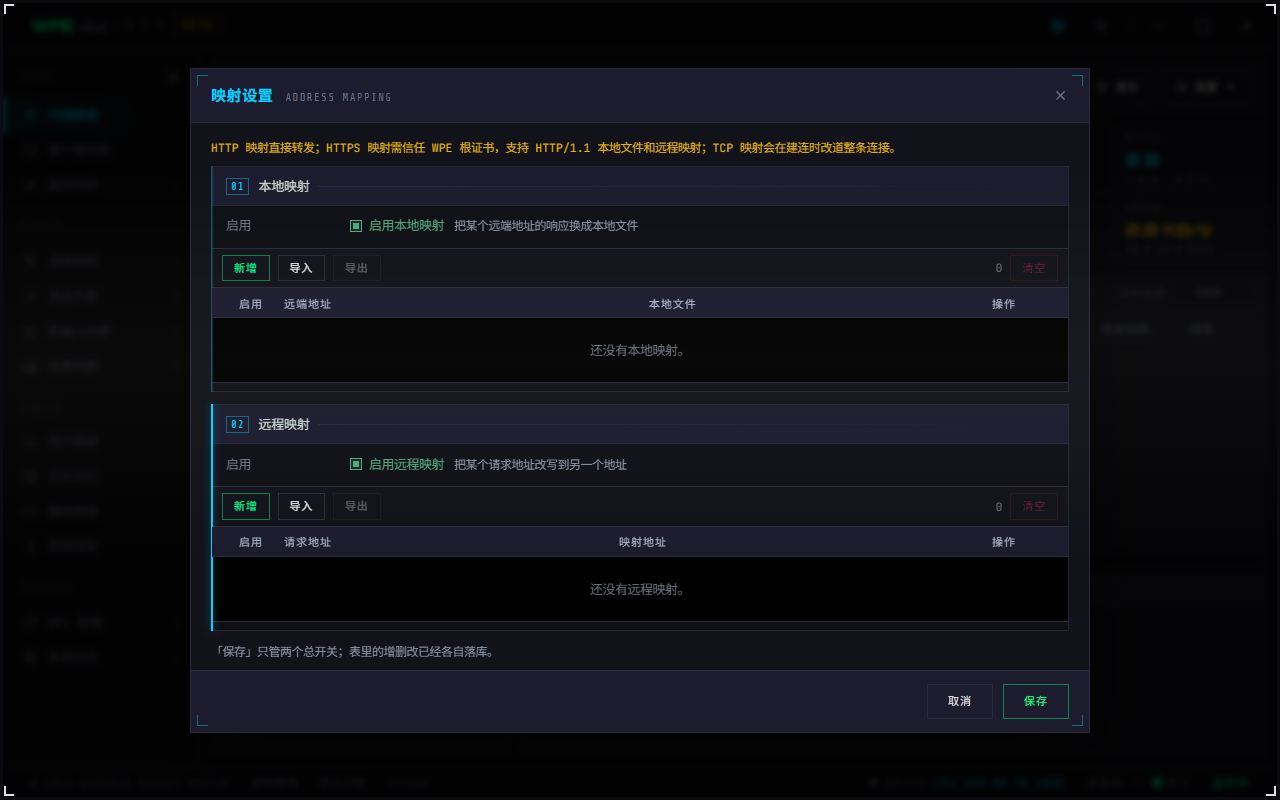Image resolution: width=1280 pixels, height=800 pixels.
Task: Click the 把某个远端地址的响应换成本地文件 description
Action: pos(546,226)
